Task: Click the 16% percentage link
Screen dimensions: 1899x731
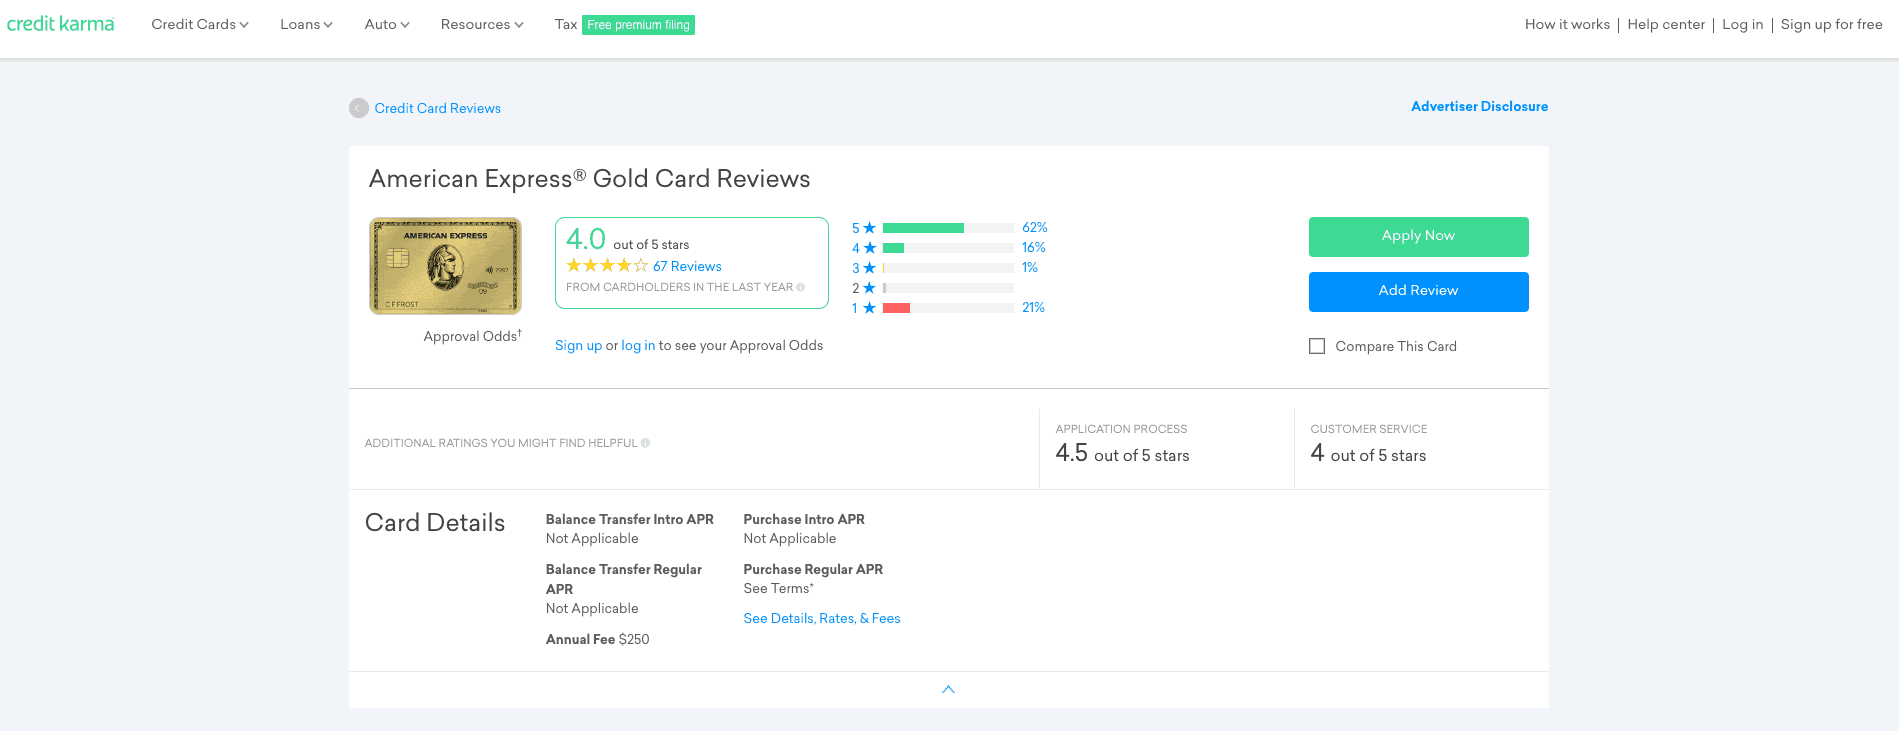Action: coord(1034,247)
